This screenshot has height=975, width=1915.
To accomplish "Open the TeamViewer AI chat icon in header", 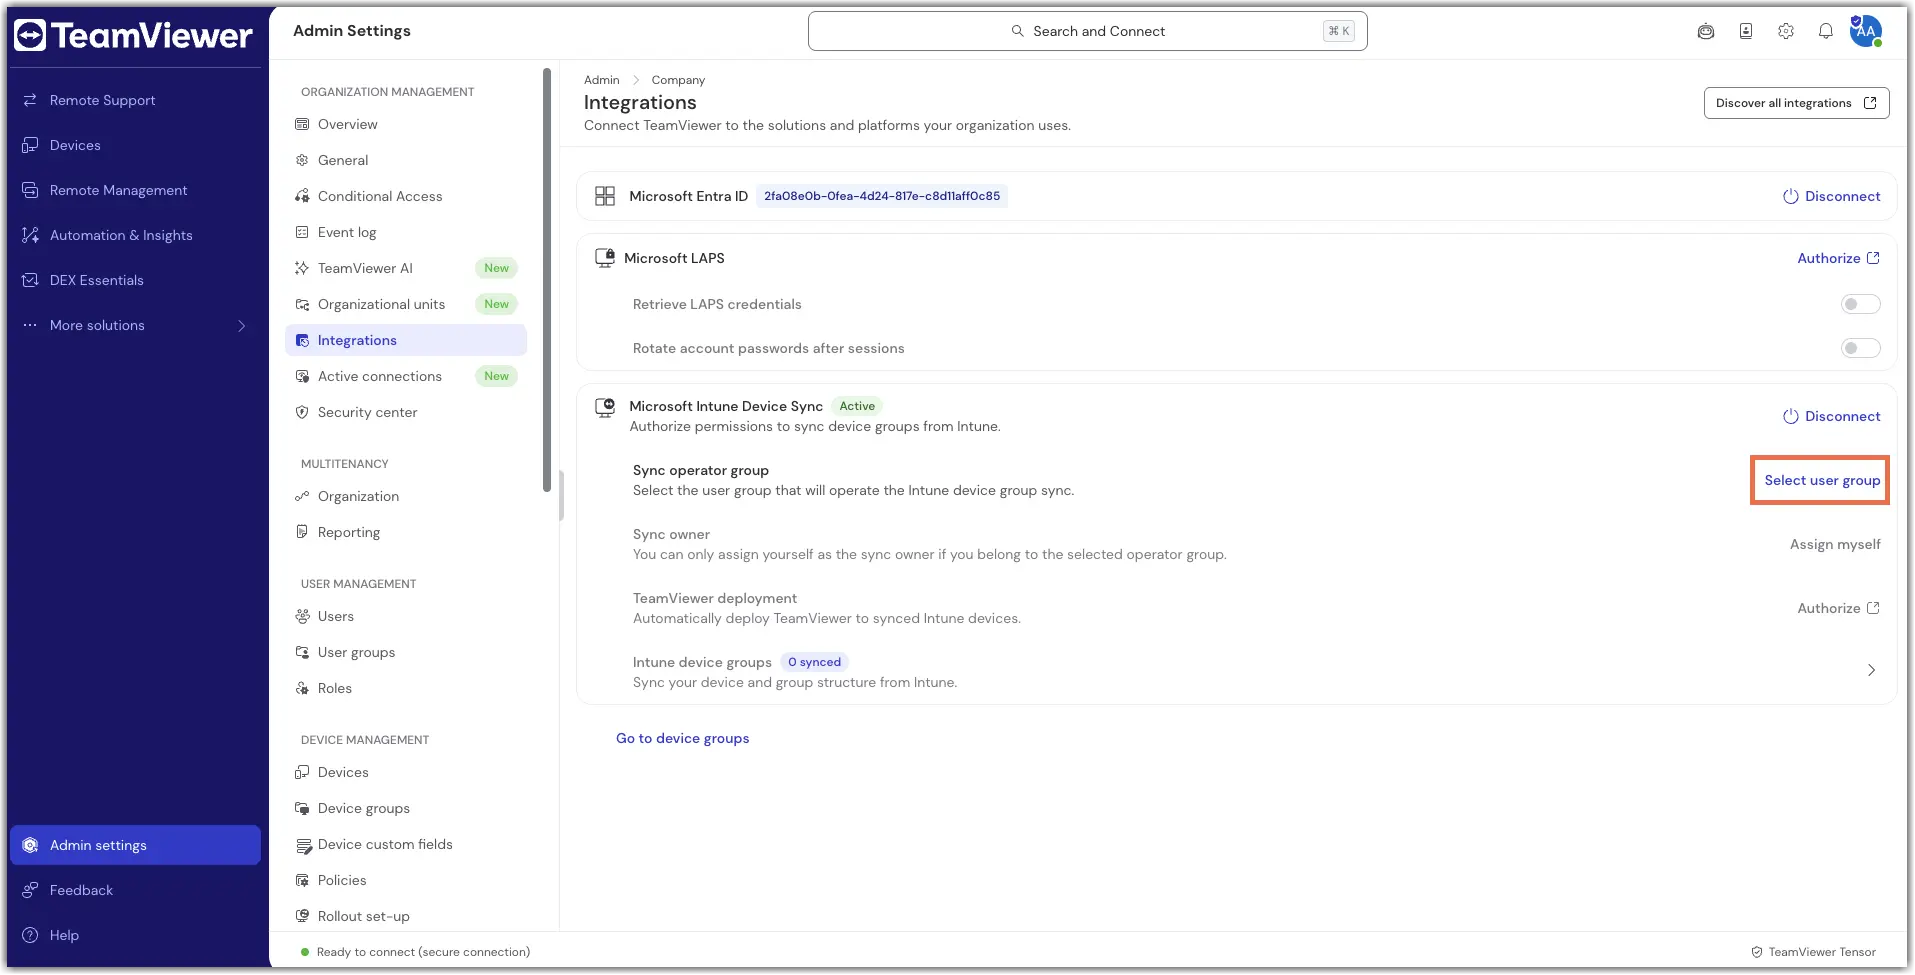I will 1706,31.
